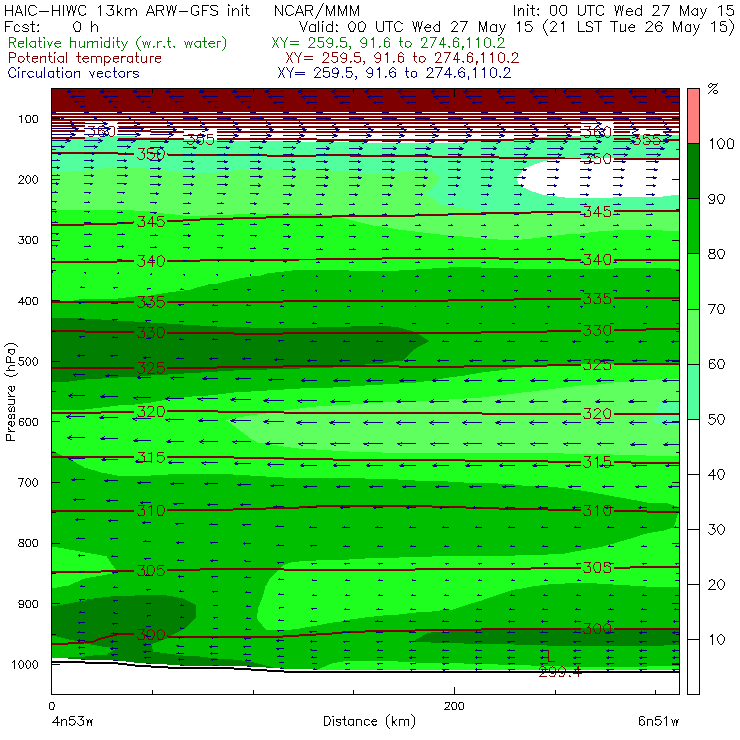Click the '80' colorbar tick label
Image resolution: width=740 pixels, height=740 pixels.
(716, 254)
